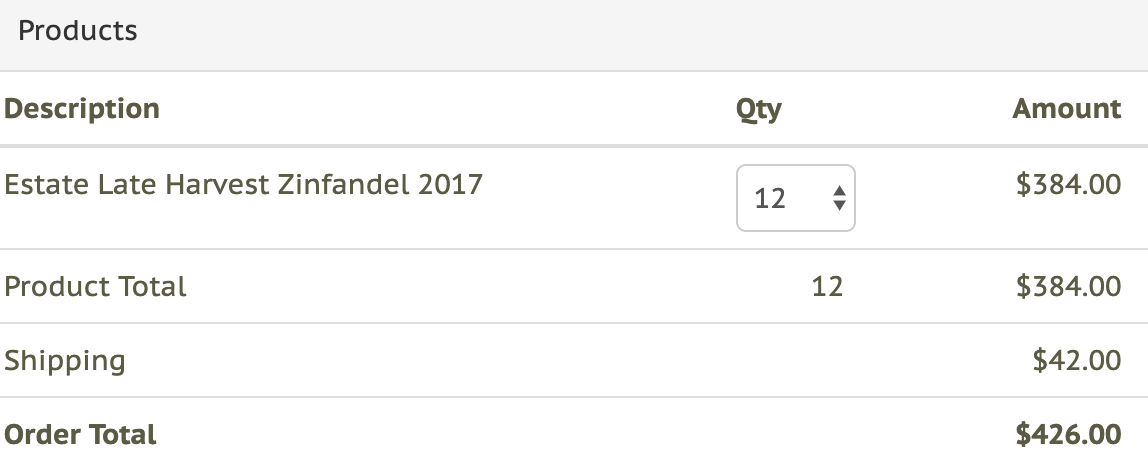Click the Shipping row label

tap(65, 361)
